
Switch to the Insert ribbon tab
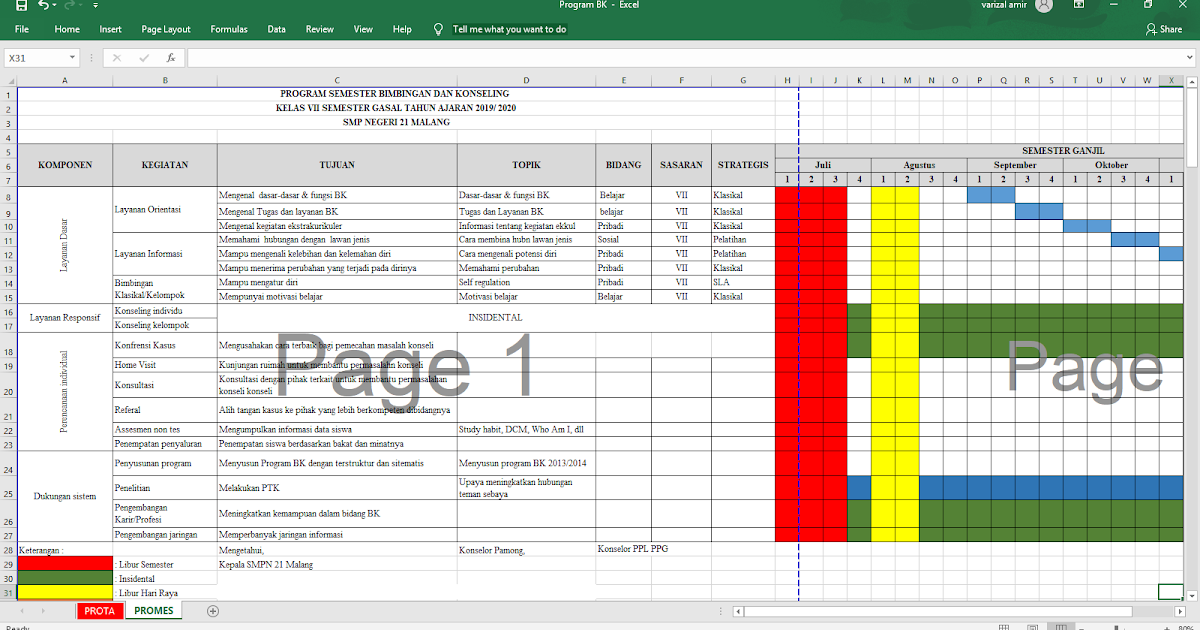pyautogui.click(x=110, y=29)
